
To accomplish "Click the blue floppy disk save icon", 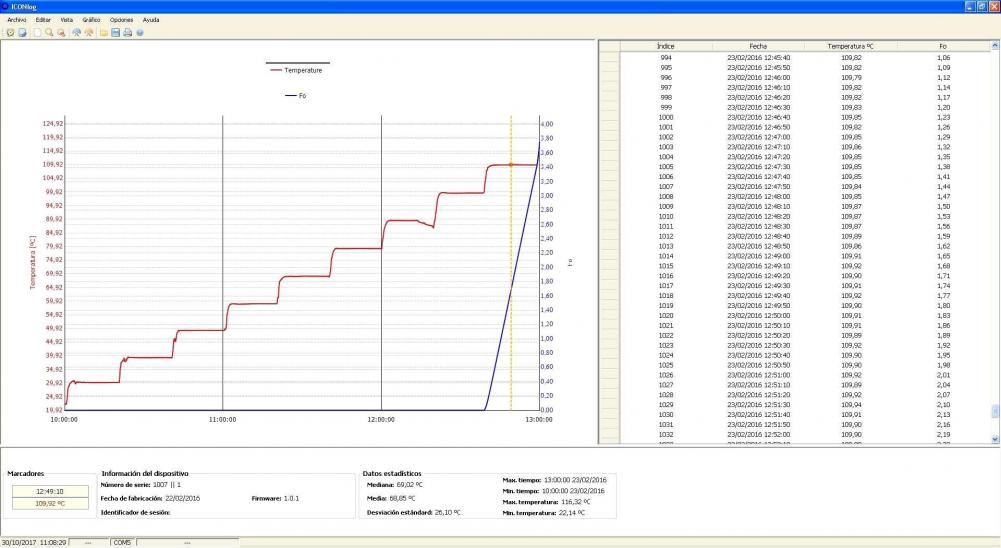I will pyautogui.click(x=115, y=32).
